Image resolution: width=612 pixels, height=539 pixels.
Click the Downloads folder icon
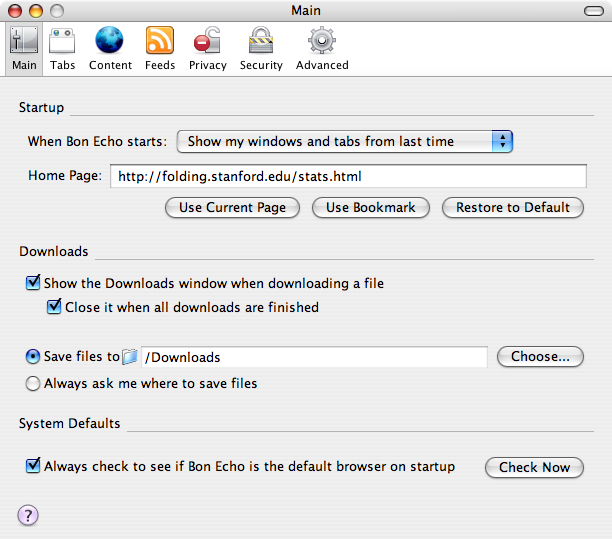[130, 356]
